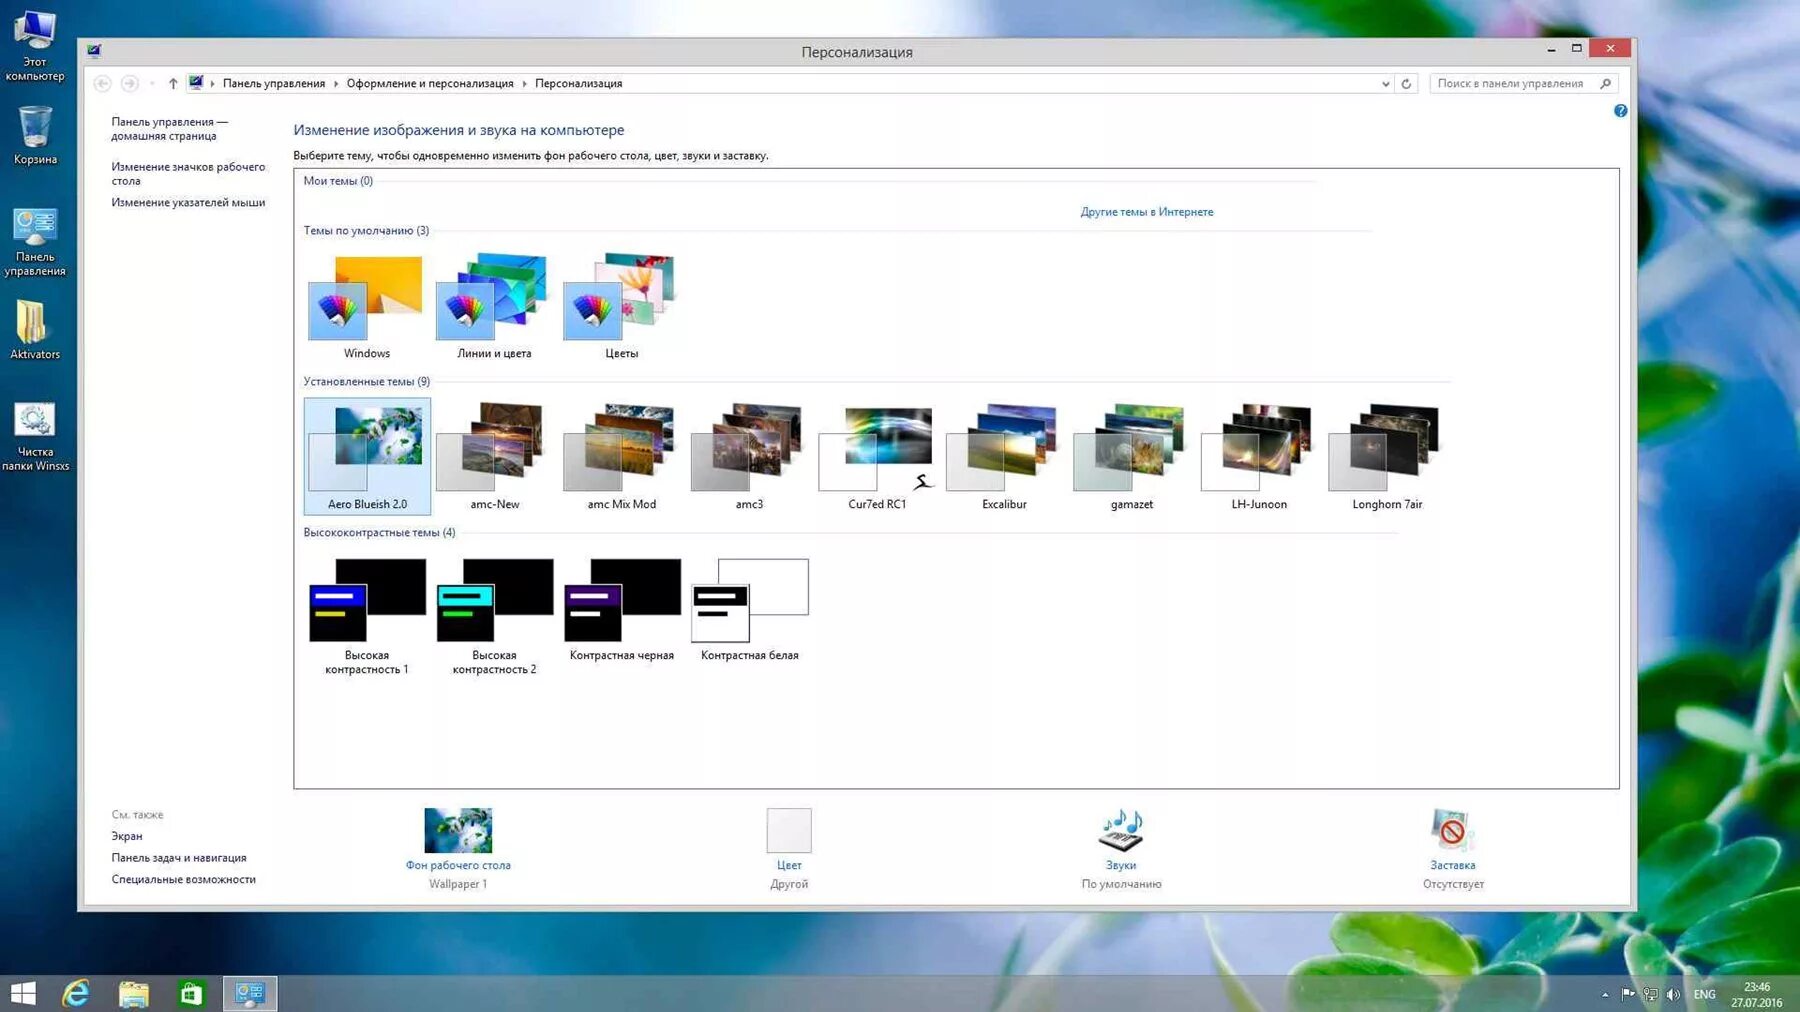Viewport: 1800px width, 1012px height.
Task: Apply the Контрастная белая theme
Action: (x=749, y=610)
